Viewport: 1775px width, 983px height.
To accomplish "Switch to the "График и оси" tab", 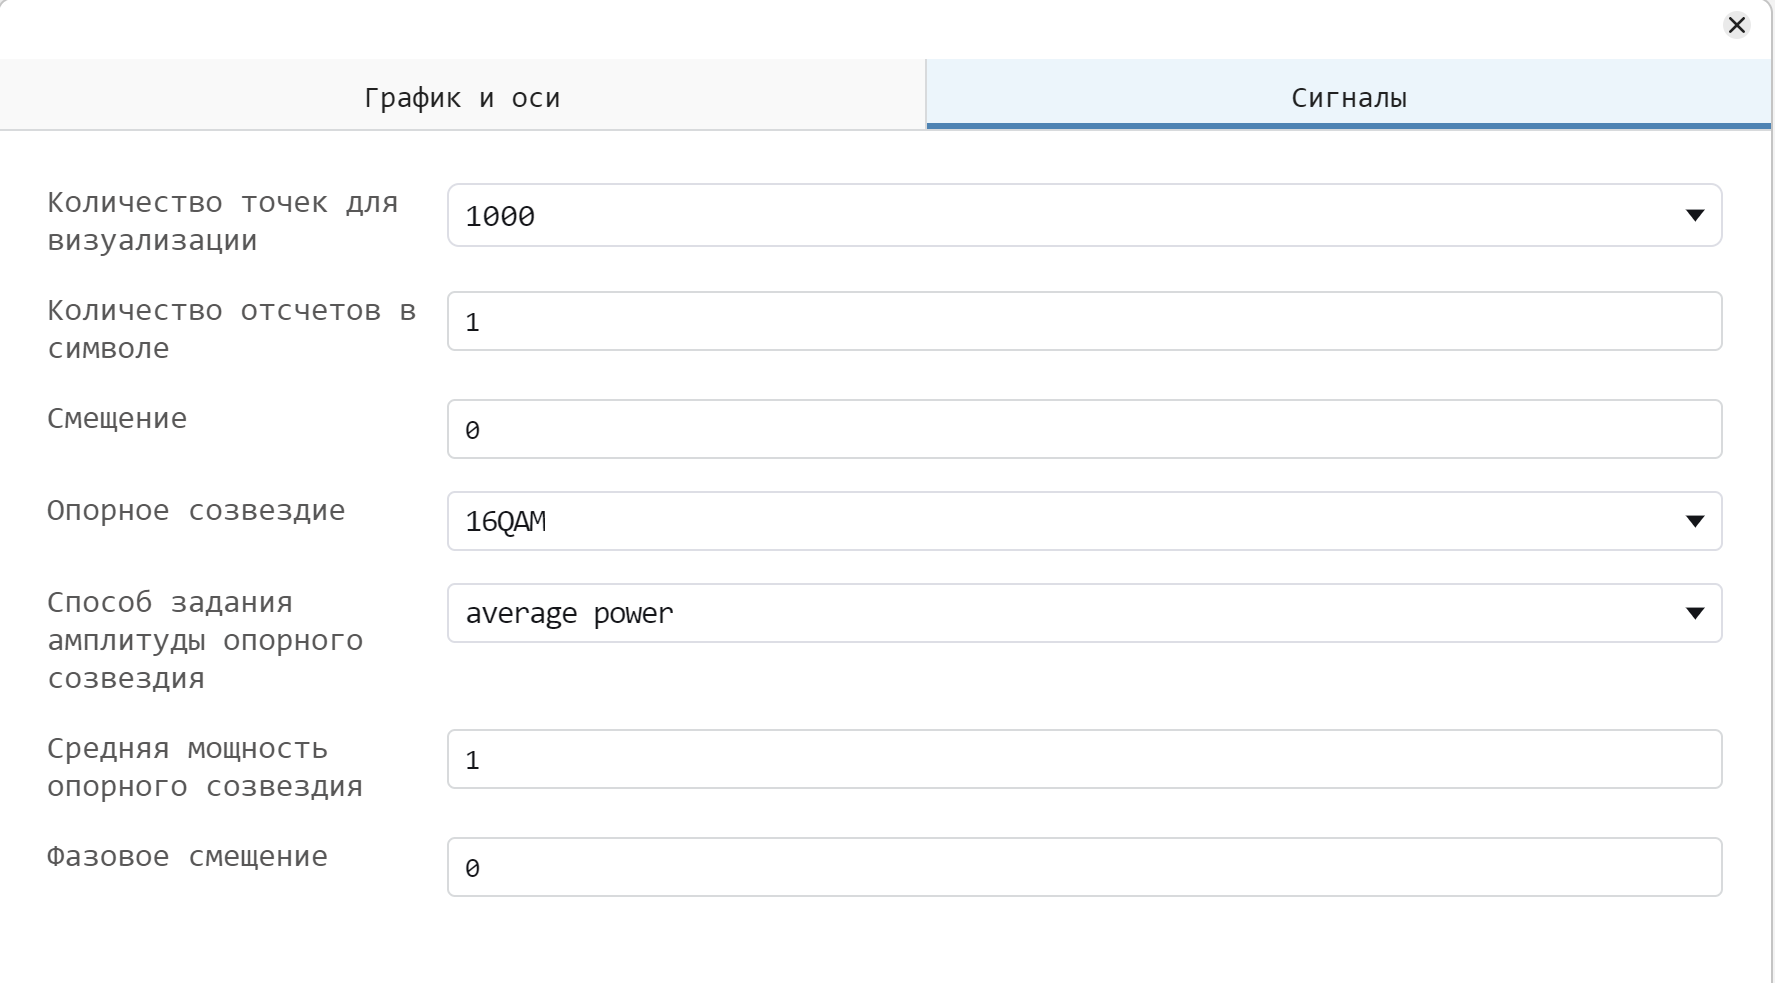I will pyautogui.click(x=462, y=97).
